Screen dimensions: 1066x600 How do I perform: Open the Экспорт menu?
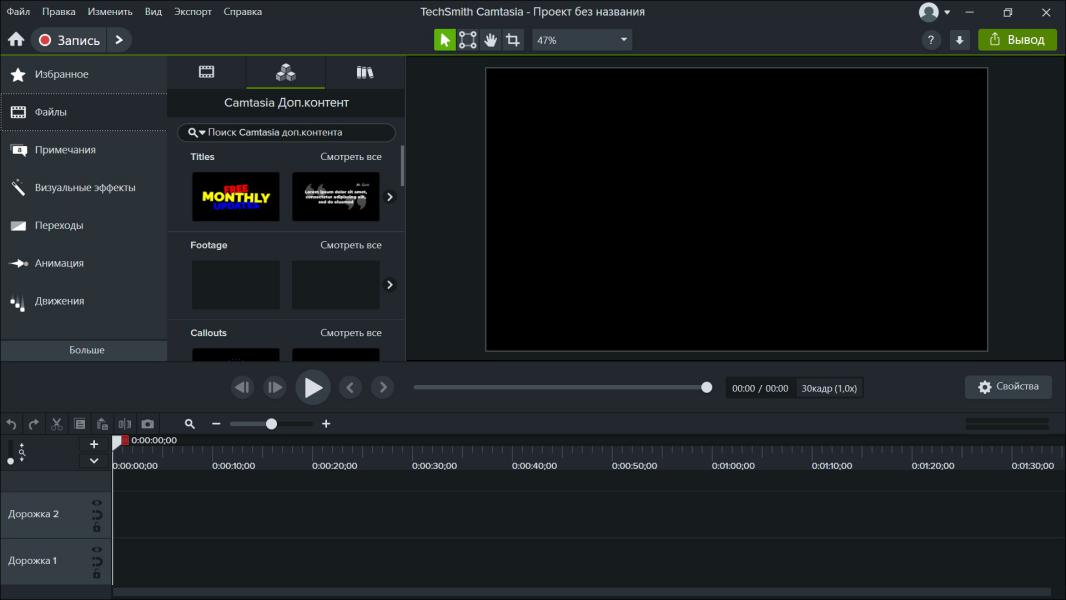coord(192,12)
